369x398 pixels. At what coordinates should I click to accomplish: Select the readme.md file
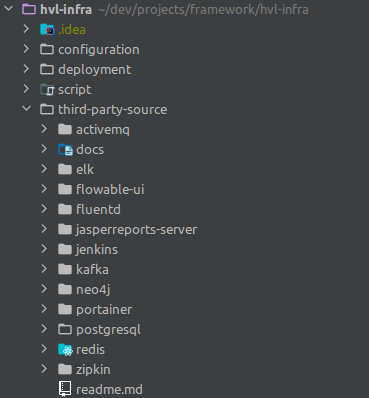(x=109, y=390)
